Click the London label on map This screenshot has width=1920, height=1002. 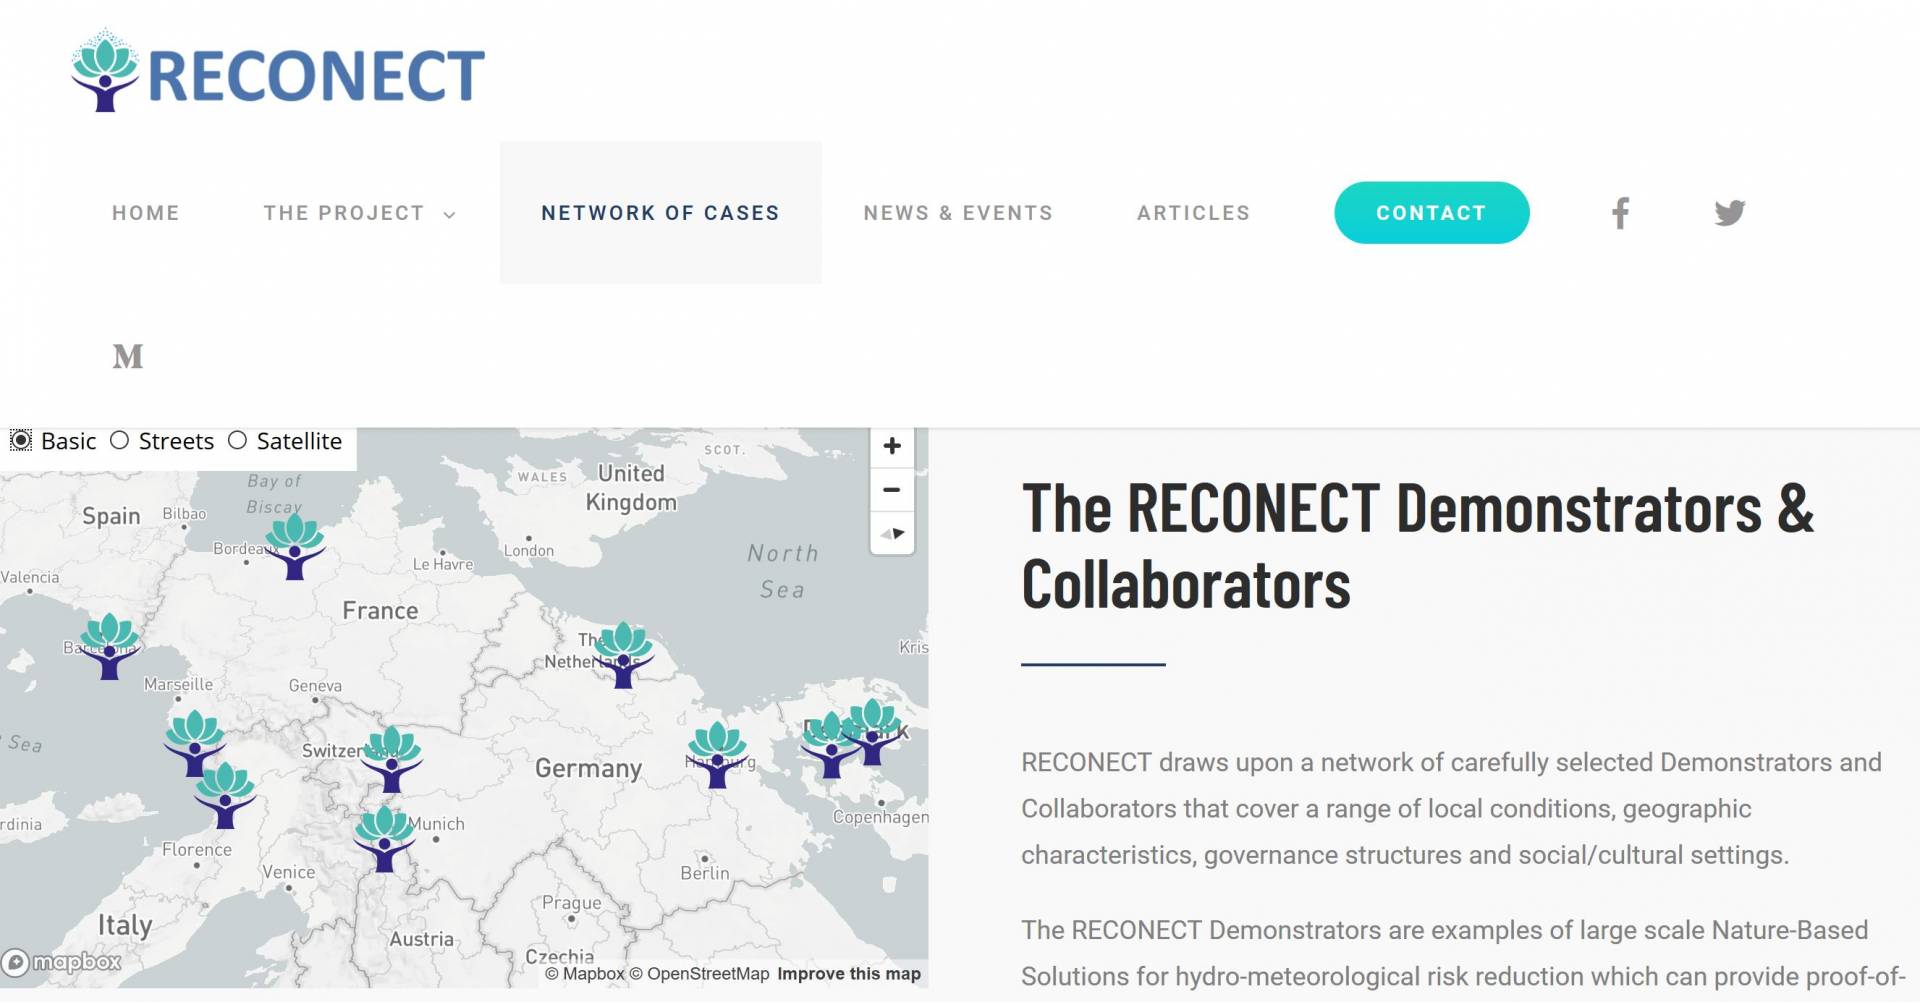[529, 551]
